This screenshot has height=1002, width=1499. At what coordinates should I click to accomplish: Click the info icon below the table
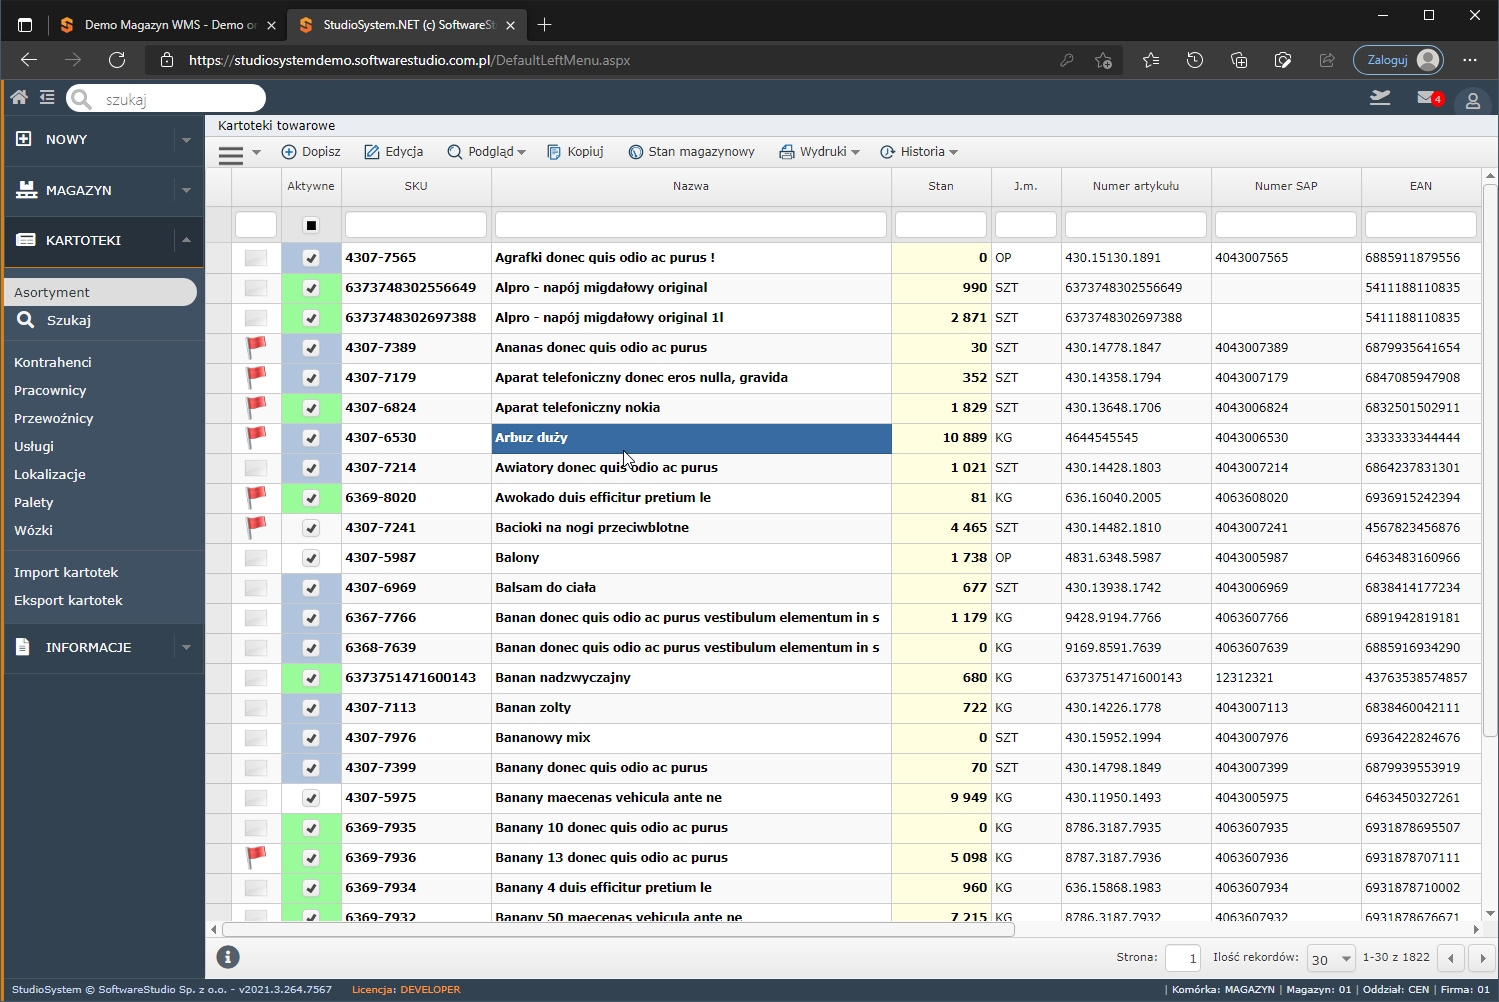click(x=228, y=957)
